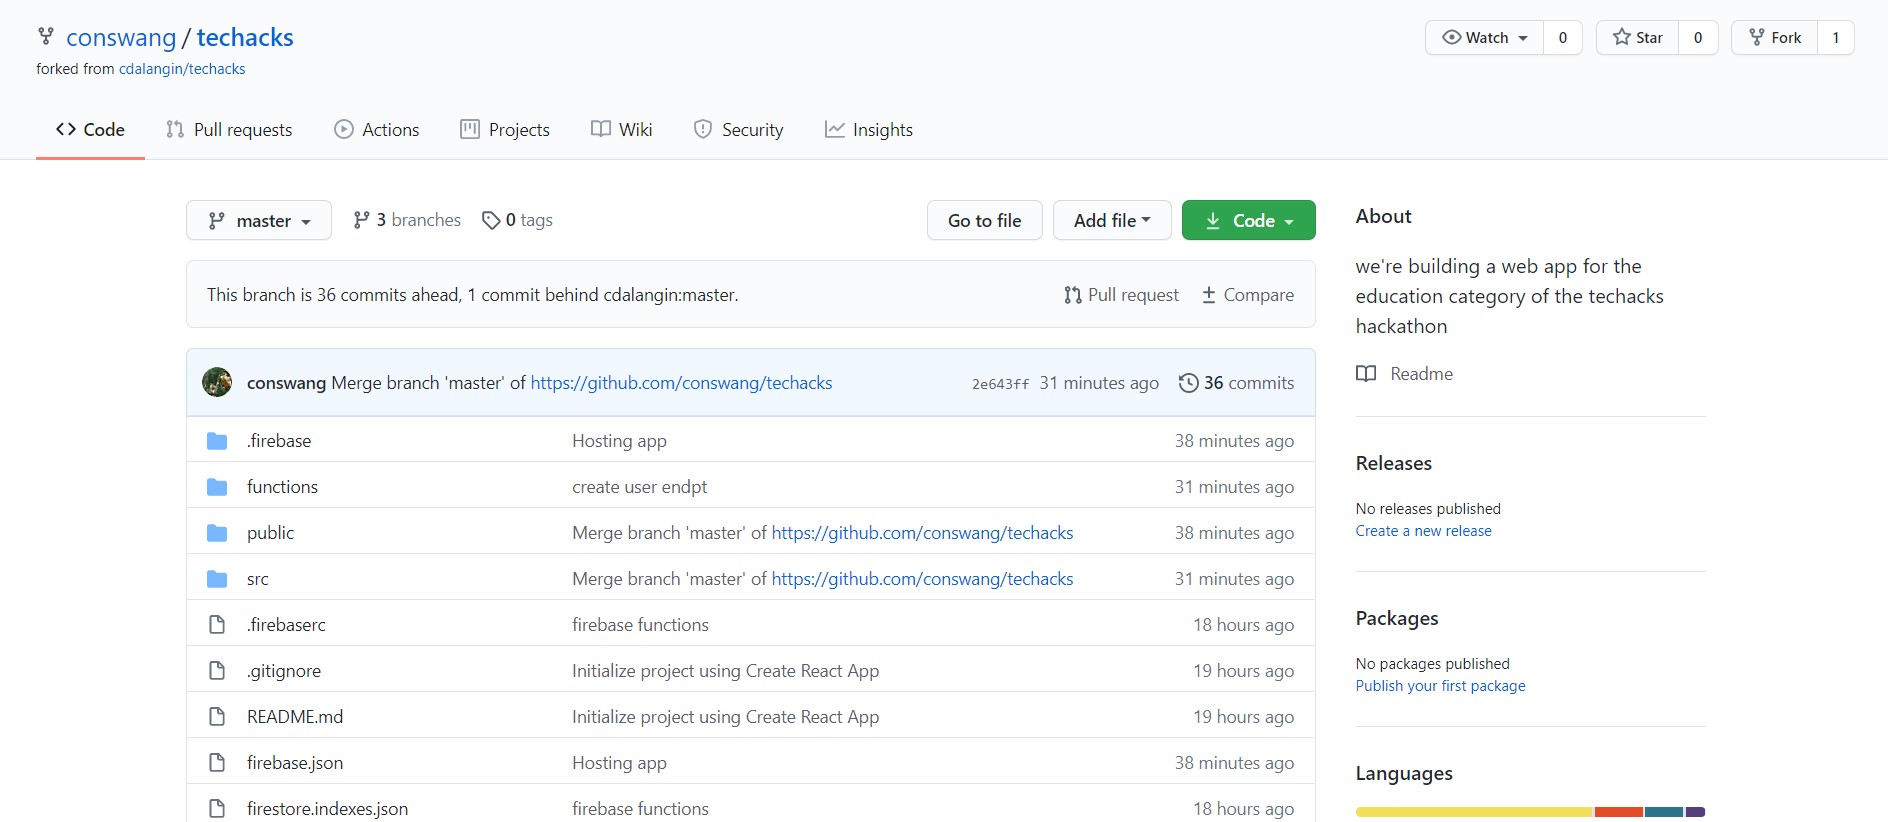The height and width of the screenshot is (822, 1888).
Task: Open the Actions tab
Action: (377, 129)
